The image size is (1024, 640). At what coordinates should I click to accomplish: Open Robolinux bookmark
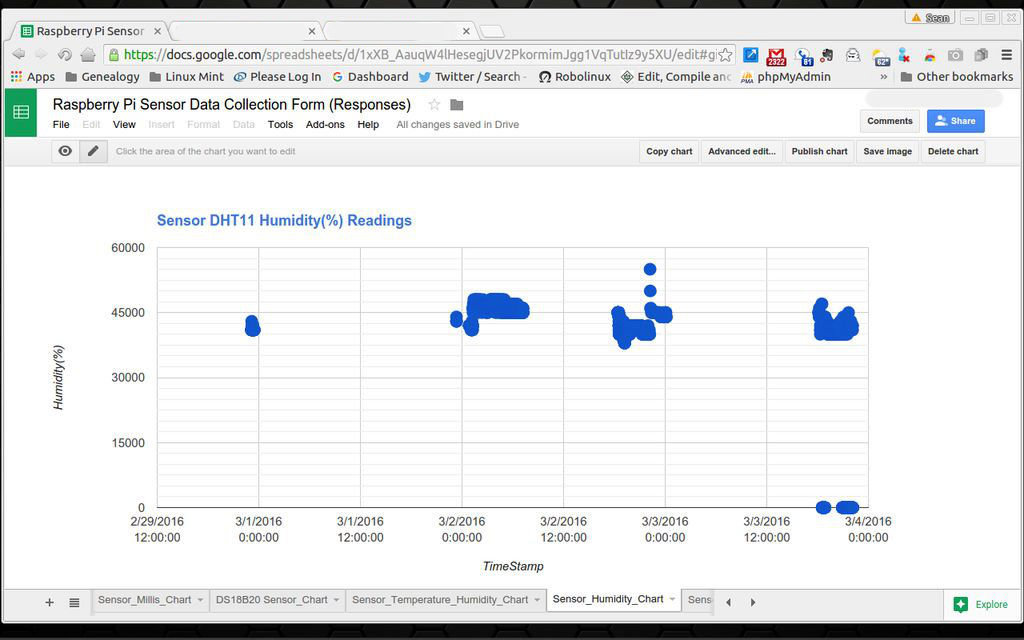point(575,76)
